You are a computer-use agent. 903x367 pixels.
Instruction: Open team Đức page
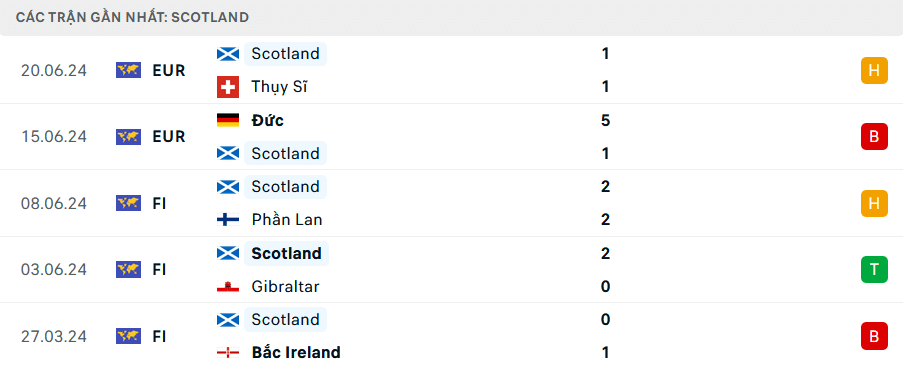point(268,120)
